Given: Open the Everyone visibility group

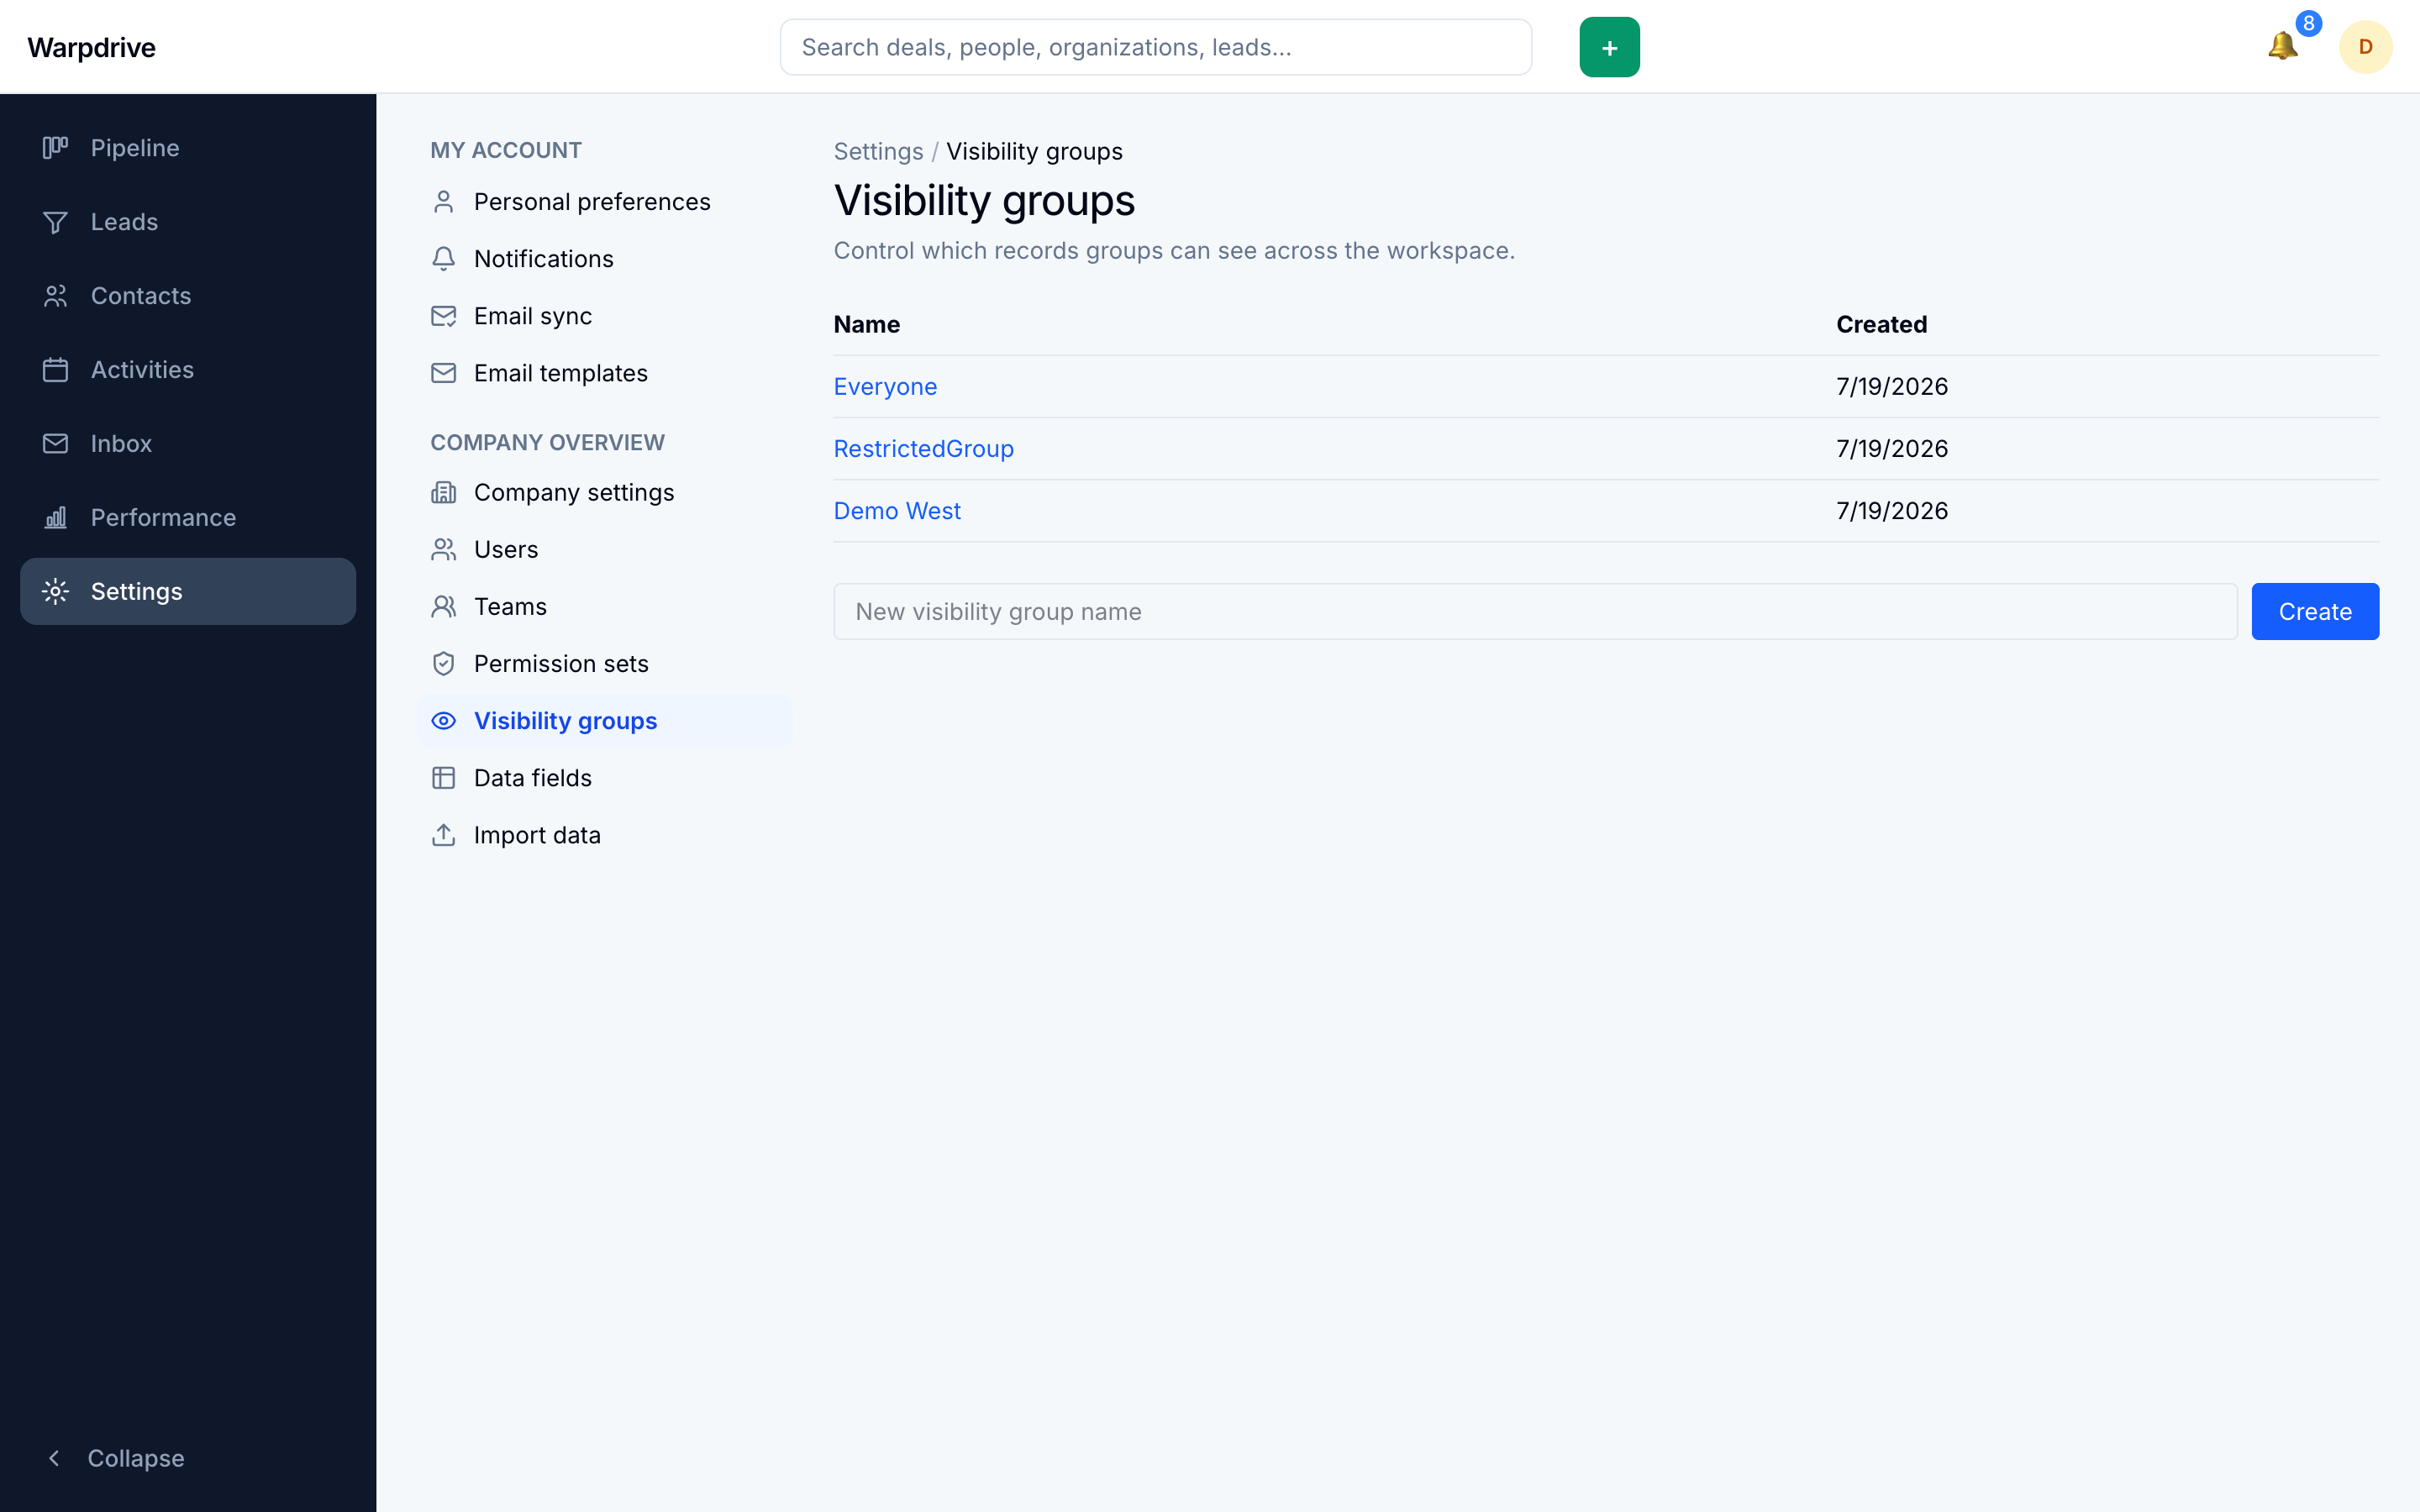Looking at the screenshot, I should click(885, 386).
